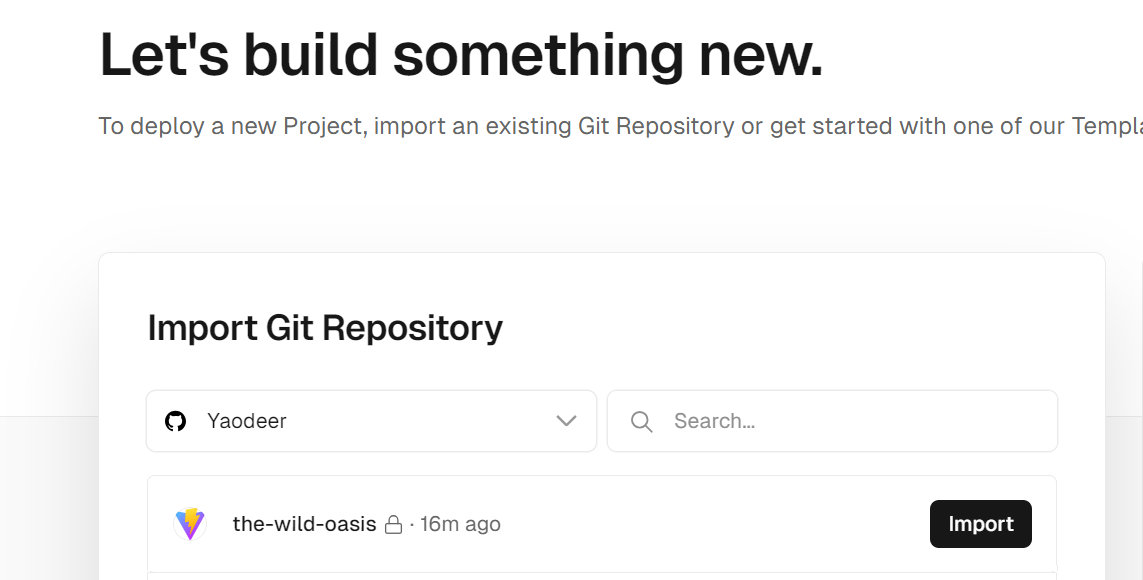1143x580 pixels.
Task: Click the magnifying glass search icon
Action: 641,421
